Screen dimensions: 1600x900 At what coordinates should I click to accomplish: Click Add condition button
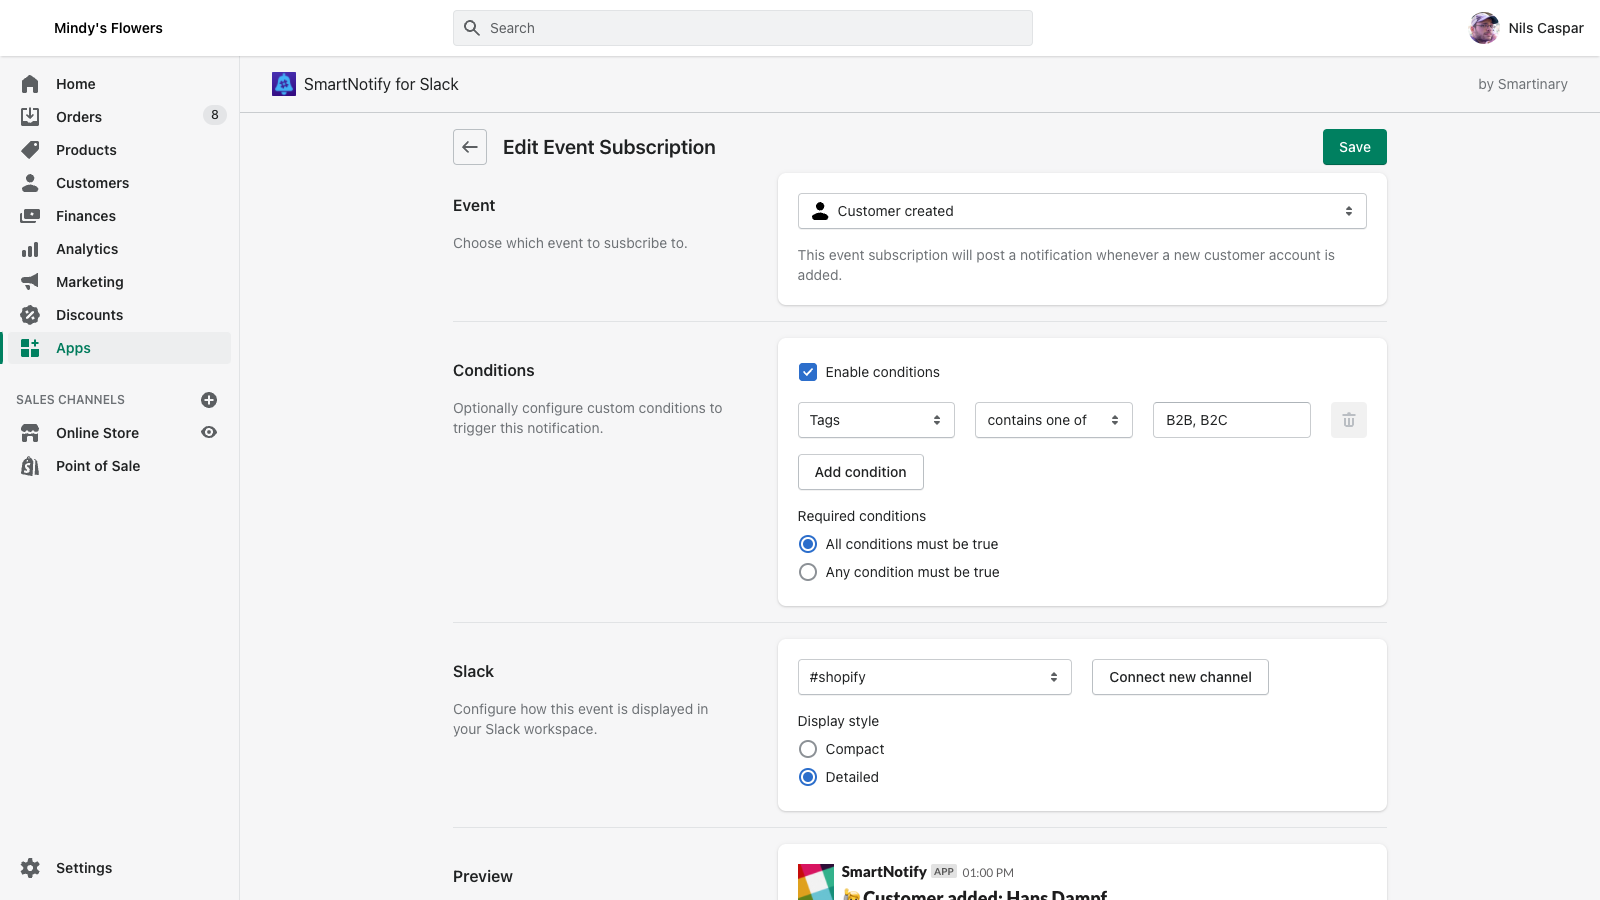(860, 472)
